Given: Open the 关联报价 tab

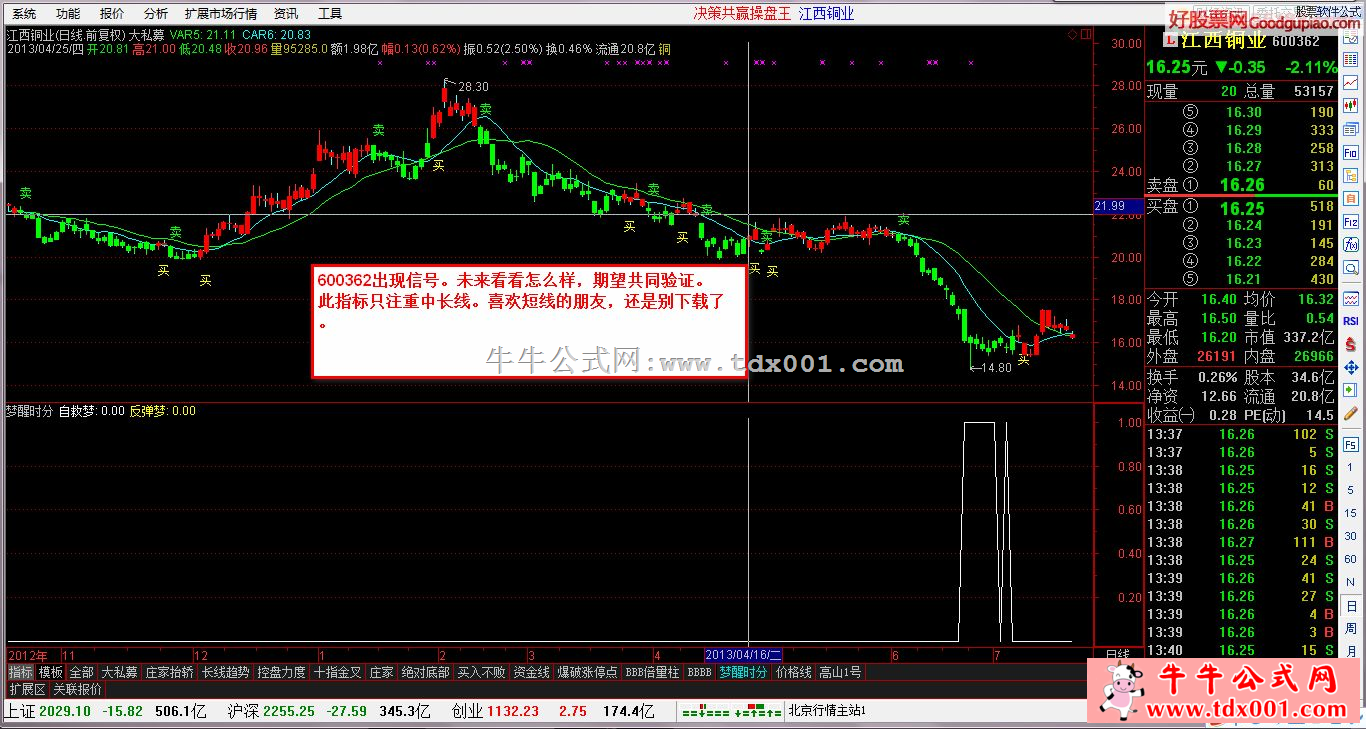Looking at the screenshot, I should tap(77, 689).
